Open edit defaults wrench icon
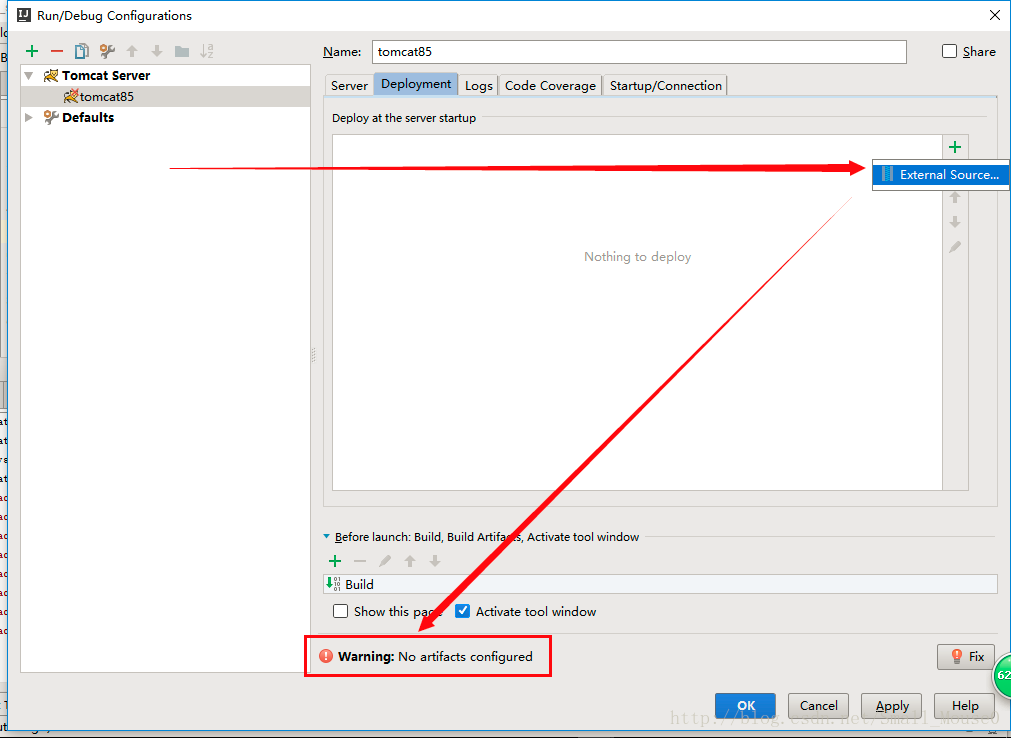 107,51
